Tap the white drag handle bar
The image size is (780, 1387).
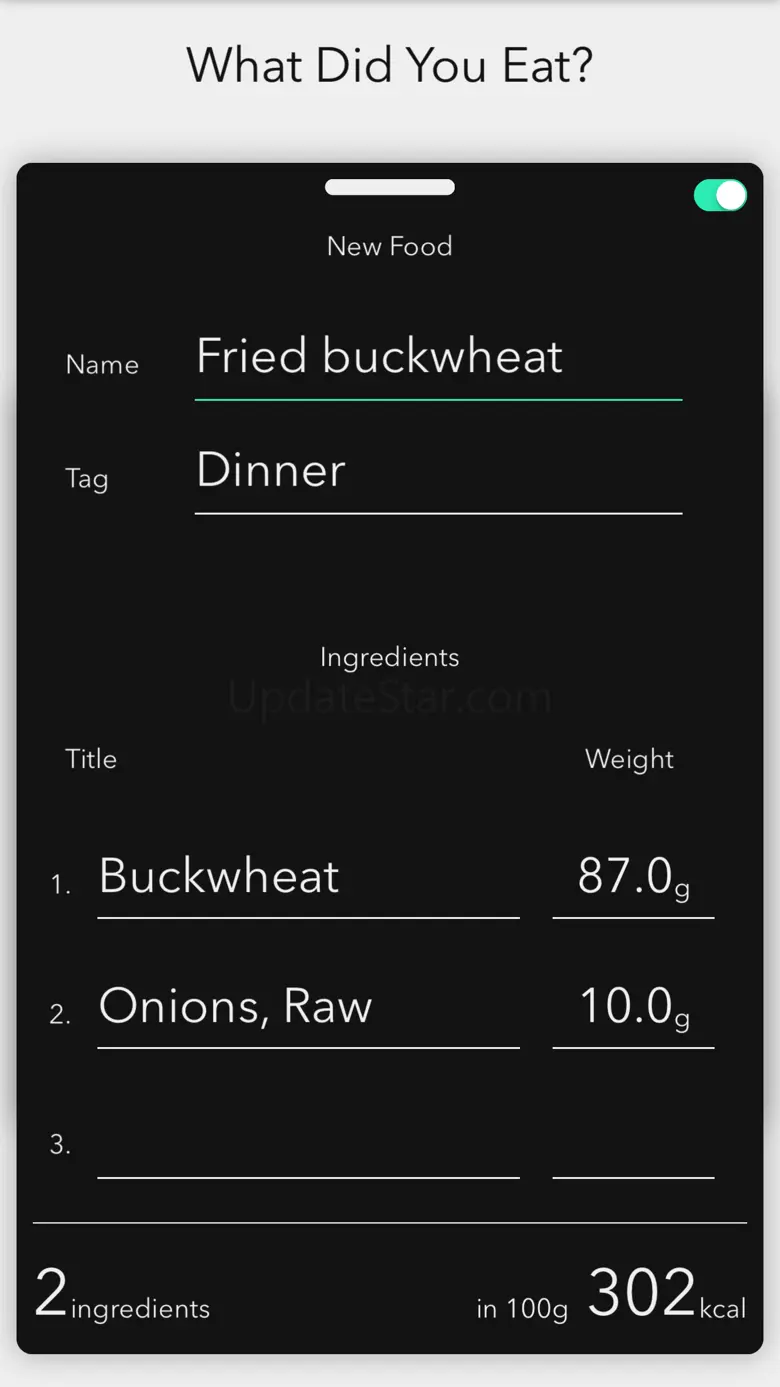390,187
